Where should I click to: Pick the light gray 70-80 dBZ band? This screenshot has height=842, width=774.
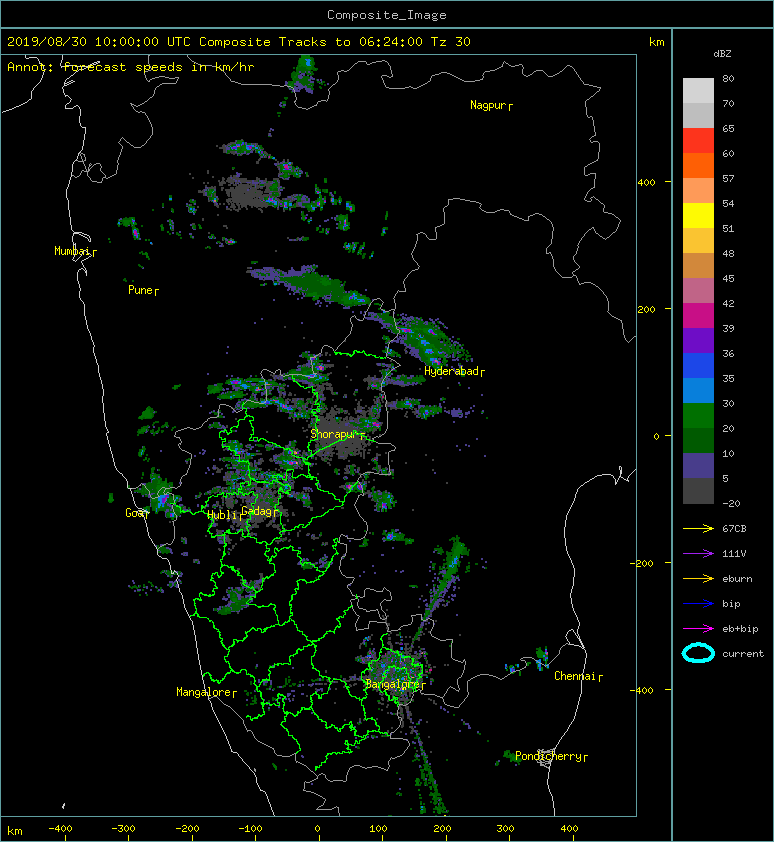coord(698,91)
